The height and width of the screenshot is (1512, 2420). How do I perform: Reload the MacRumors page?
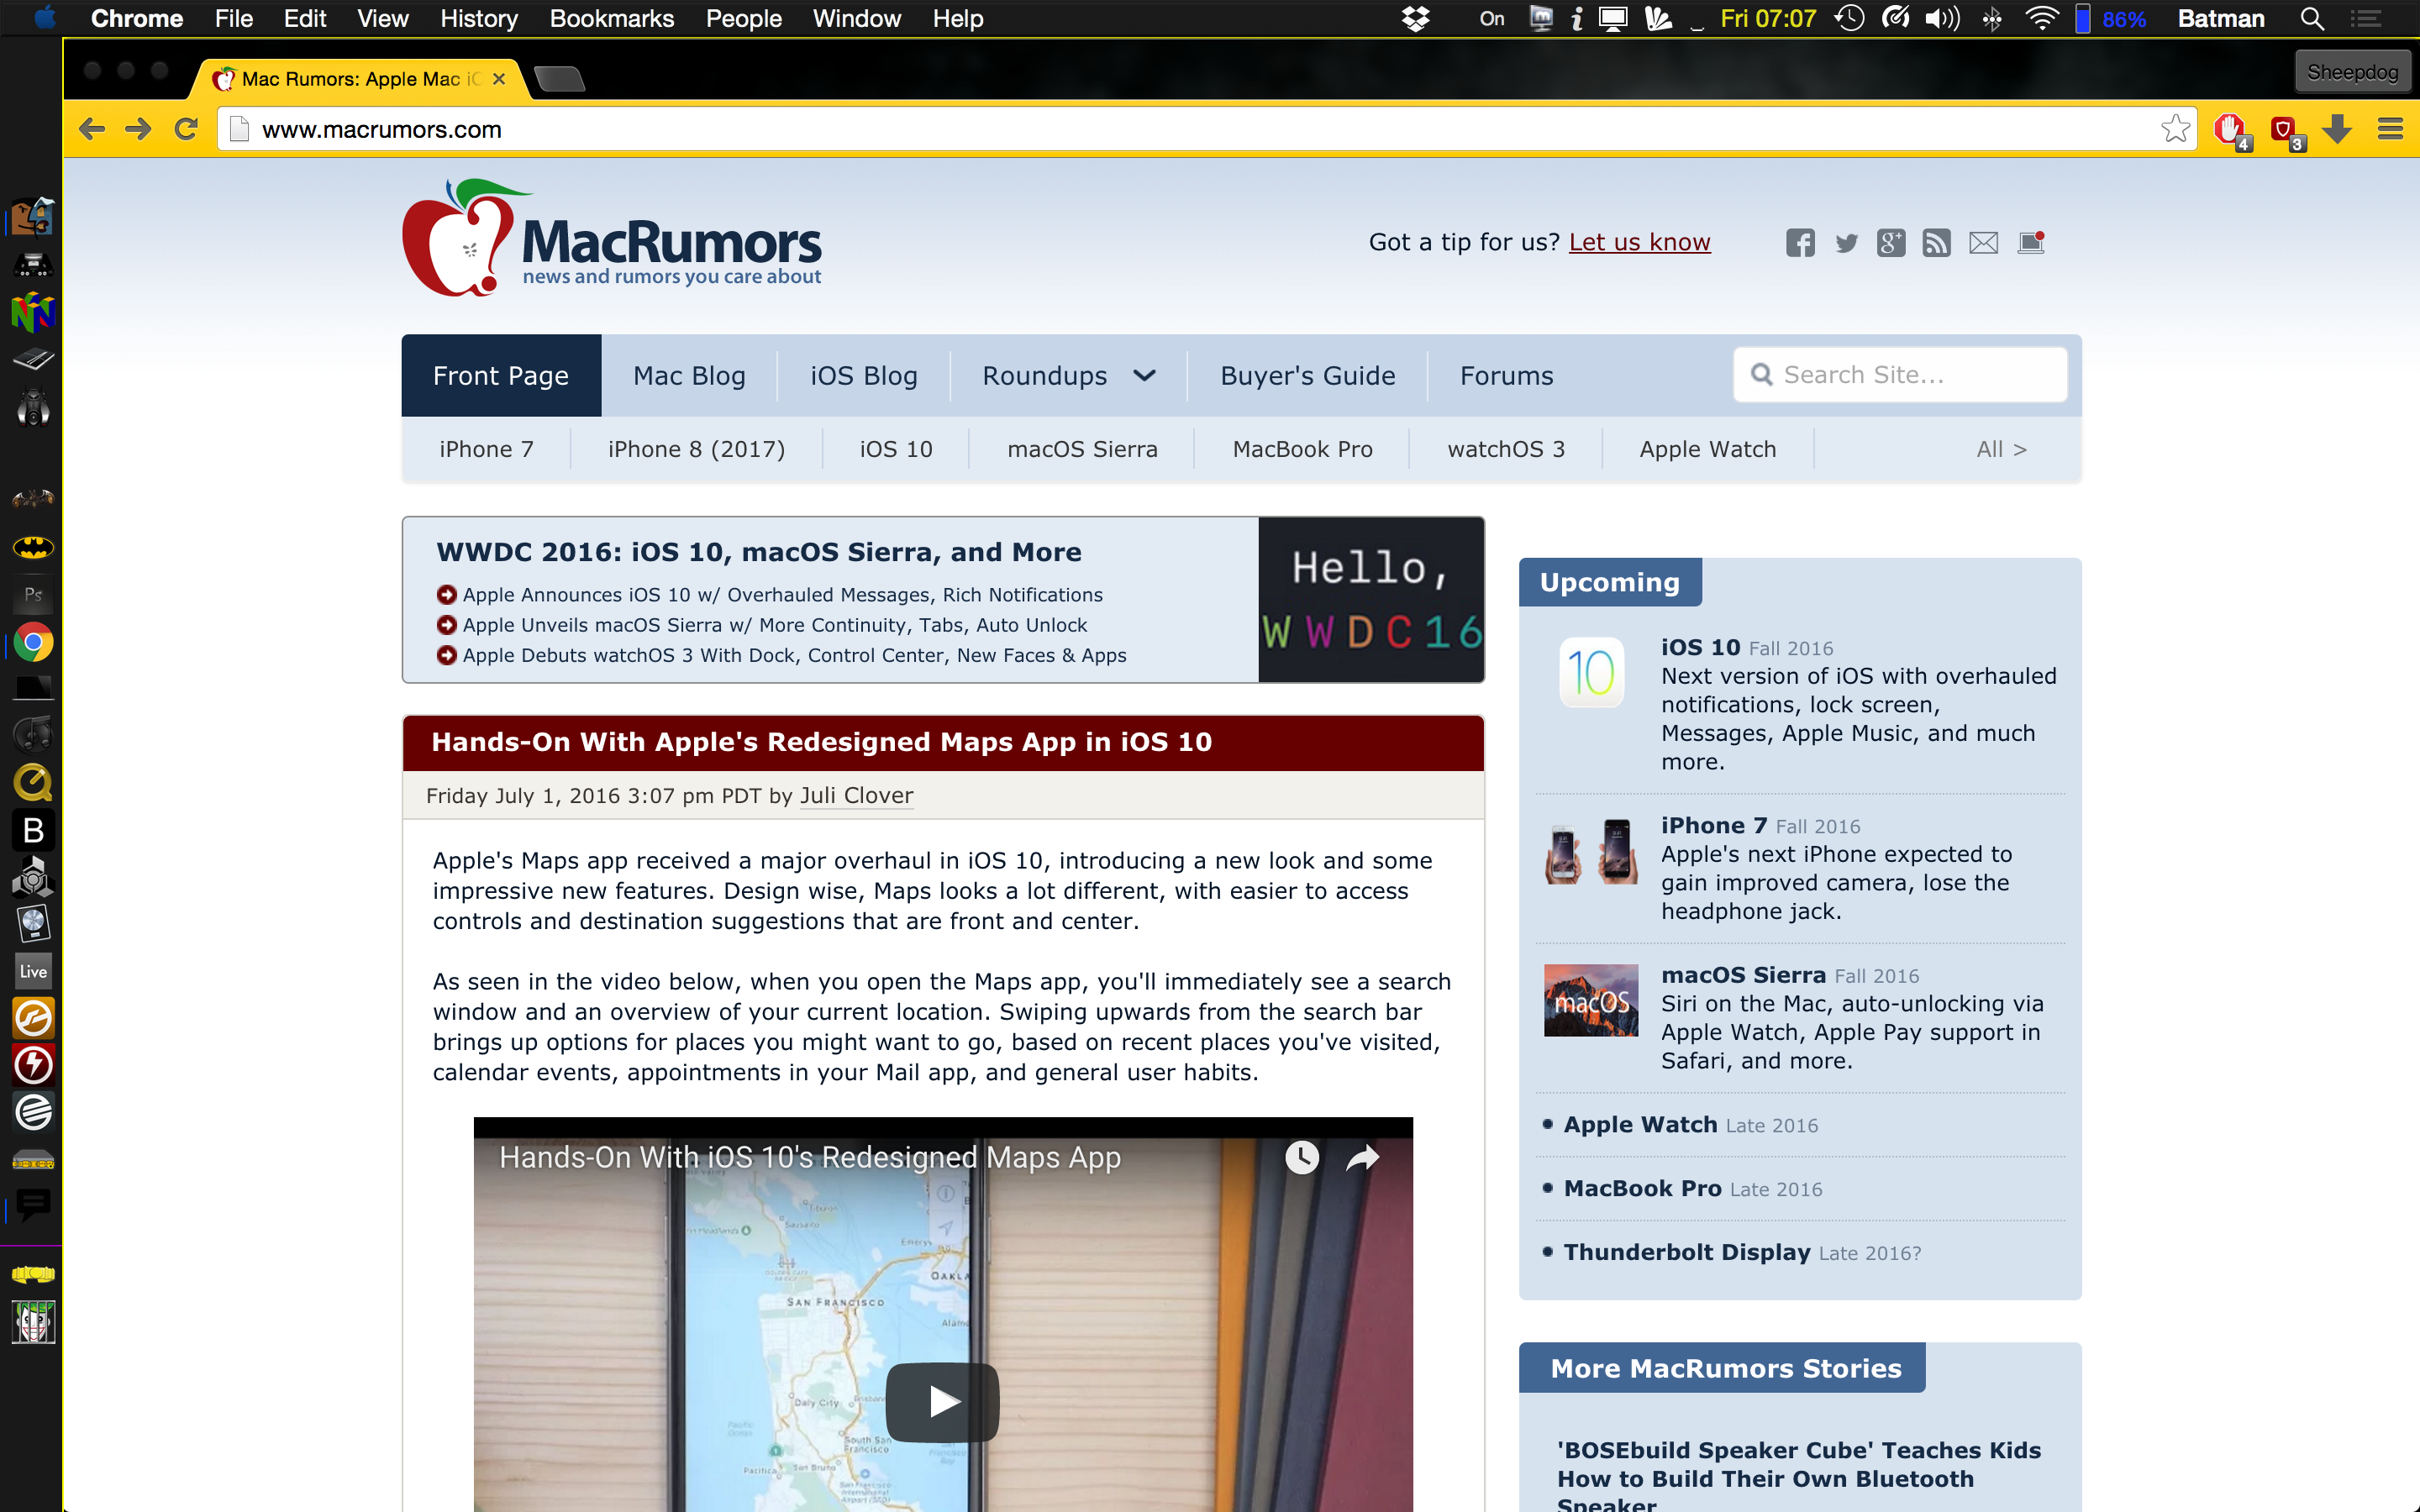[186, 129]
